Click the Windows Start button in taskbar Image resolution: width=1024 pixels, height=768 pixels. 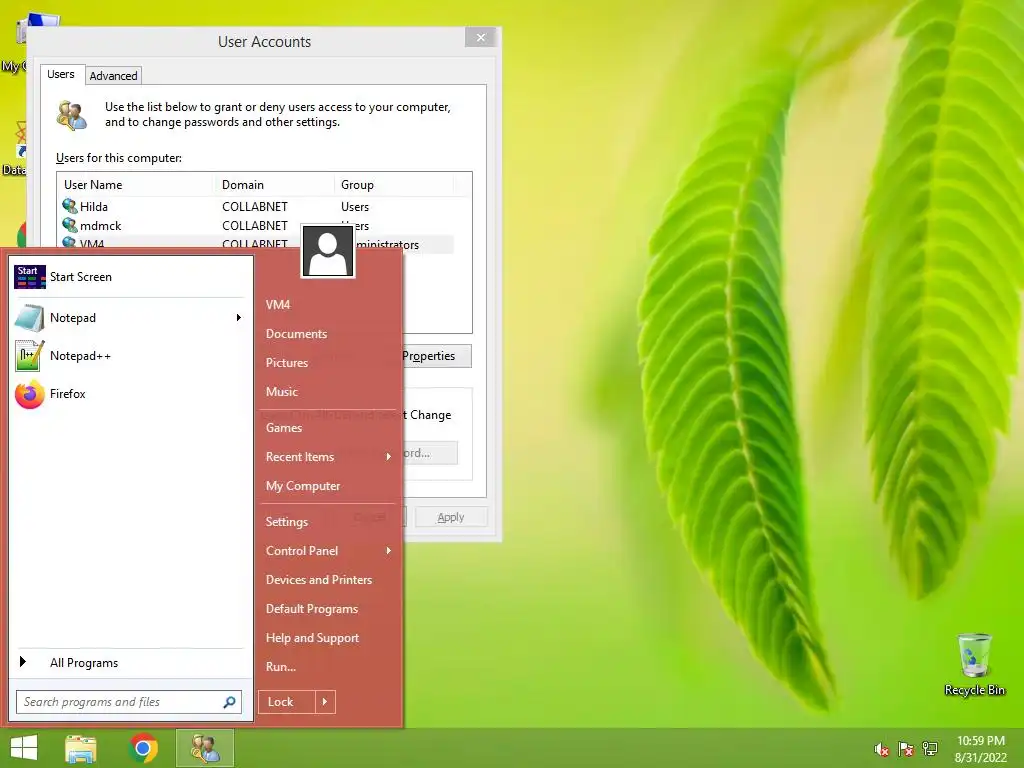(x=24, y=748)
